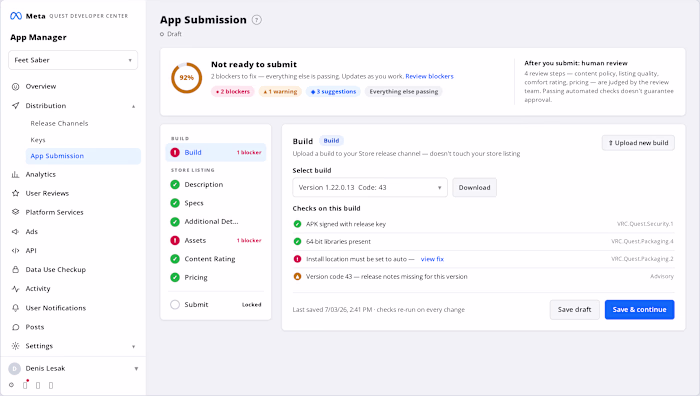Open the Assets step showing a blocker
This screenshot has width=700, height=396.
pos(216,240)
